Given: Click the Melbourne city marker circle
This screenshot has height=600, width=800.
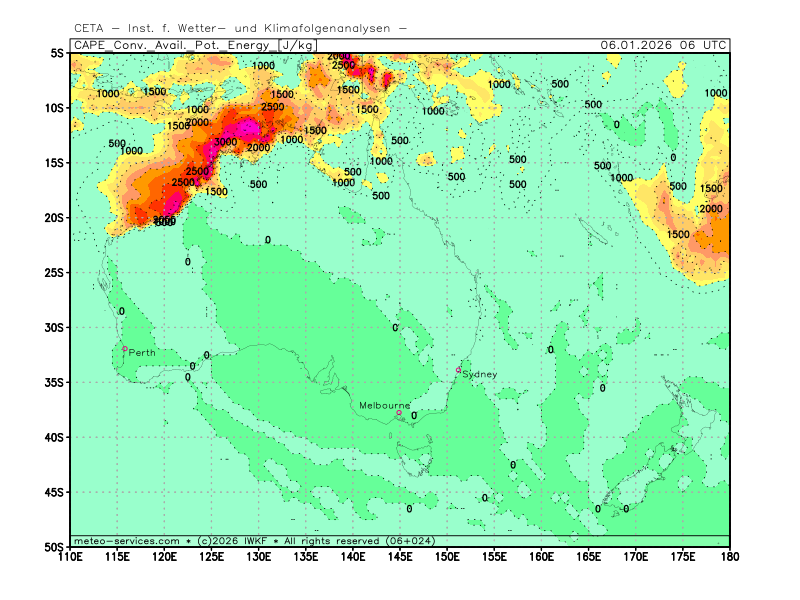Looking at the screenshot, I should 399,413.
